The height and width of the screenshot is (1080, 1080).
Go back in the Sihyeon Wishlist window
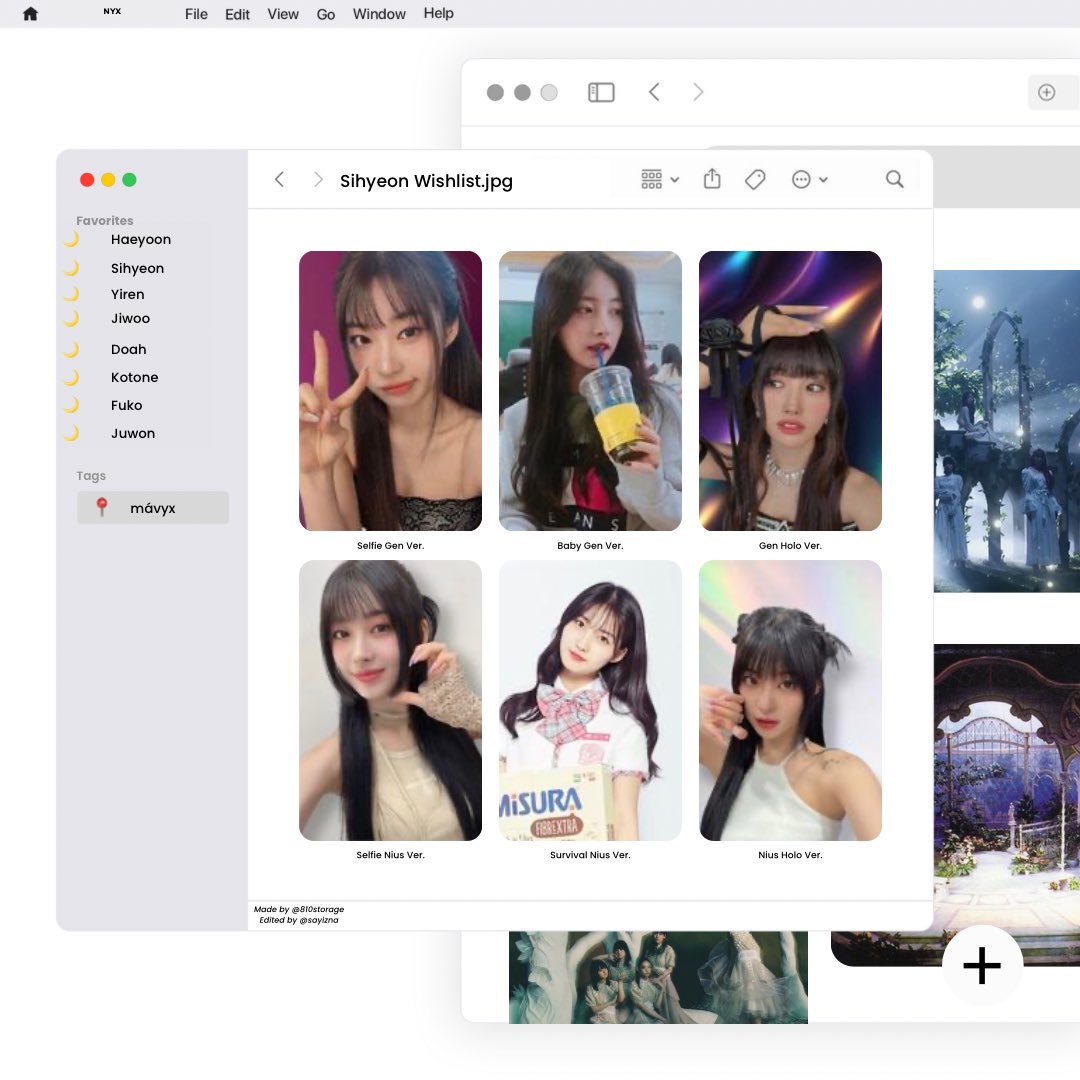pyautogui.click(x=279, y=180)
